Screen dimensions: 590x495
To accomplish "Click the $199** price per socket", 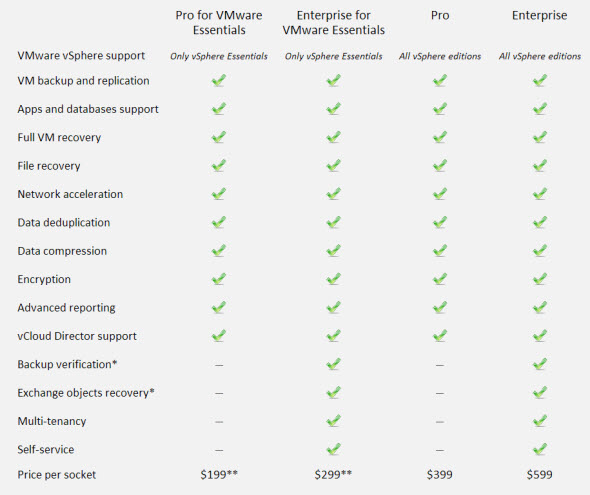I will (219, 475).
